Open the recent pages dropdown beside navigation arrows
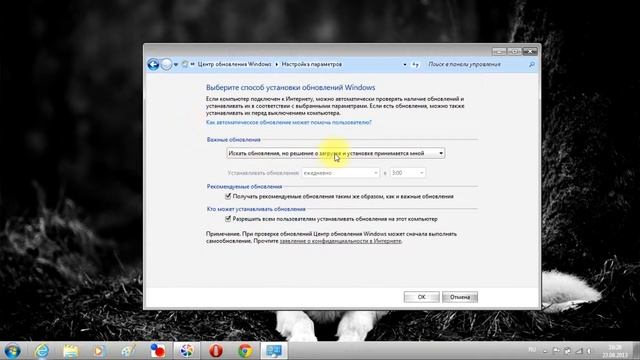Image resolution: width=640 pixels, height=360 pixels. [176, 64]
